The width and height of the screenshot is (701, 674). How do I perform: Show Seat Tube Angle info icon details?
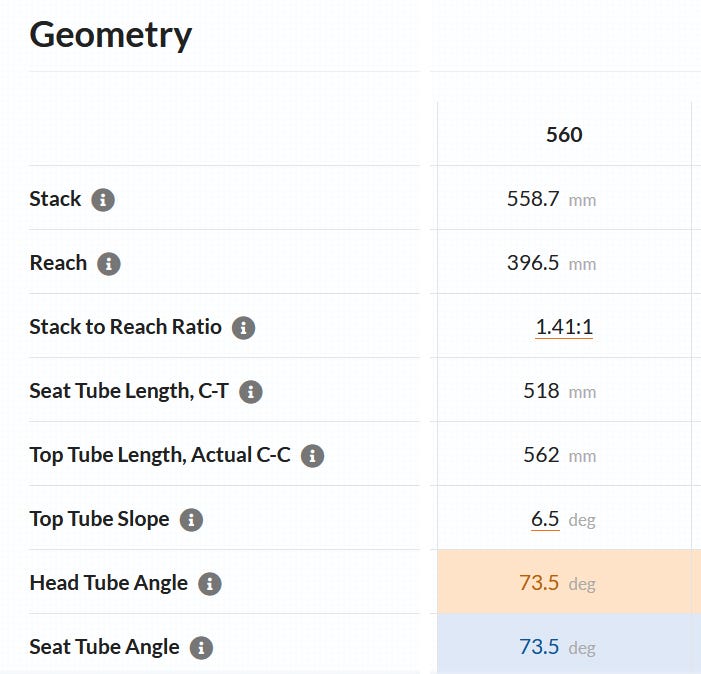pos(201,648)
